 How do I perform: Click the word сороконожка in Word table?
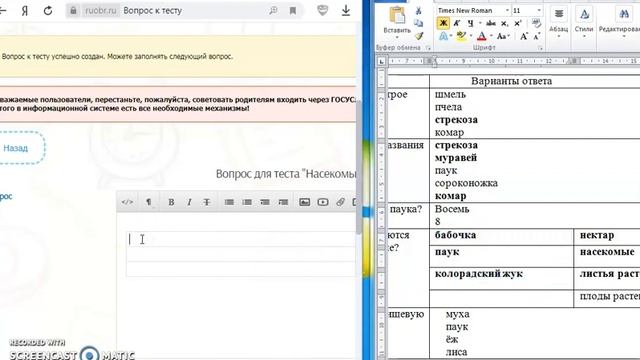click(466, 183)
